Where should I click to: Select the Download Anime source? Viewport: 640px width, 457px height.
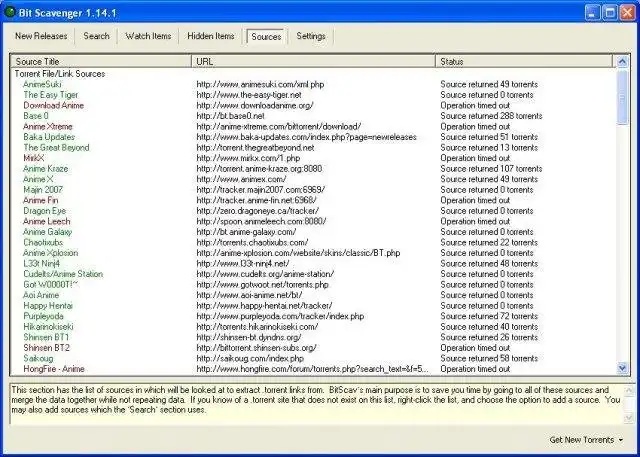tap(53, 105)
